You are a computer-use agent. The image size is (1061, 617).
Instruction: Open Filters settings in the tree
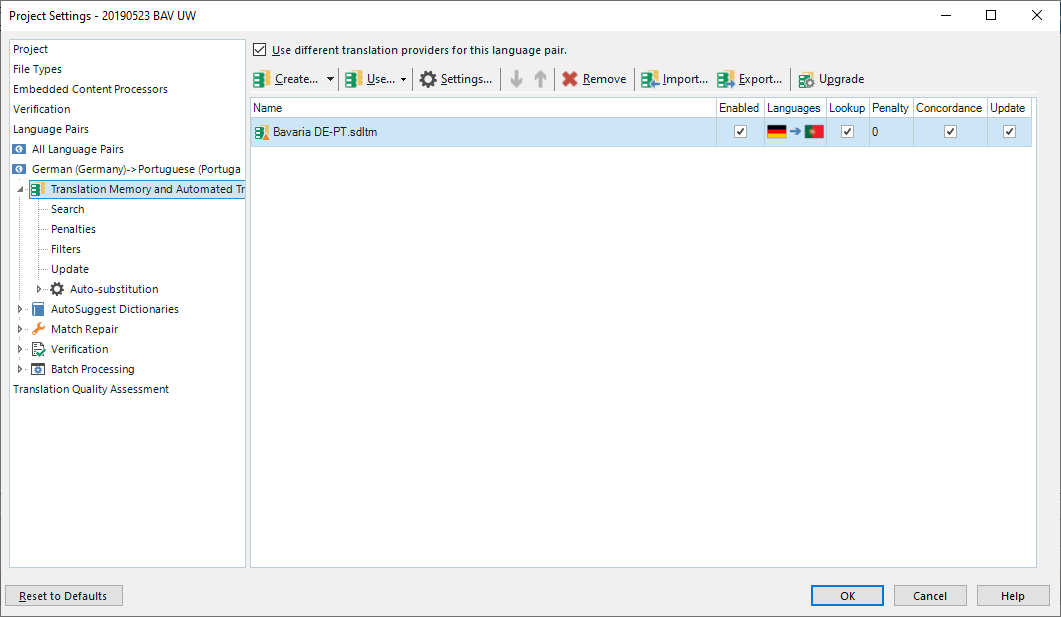[66, 249]
